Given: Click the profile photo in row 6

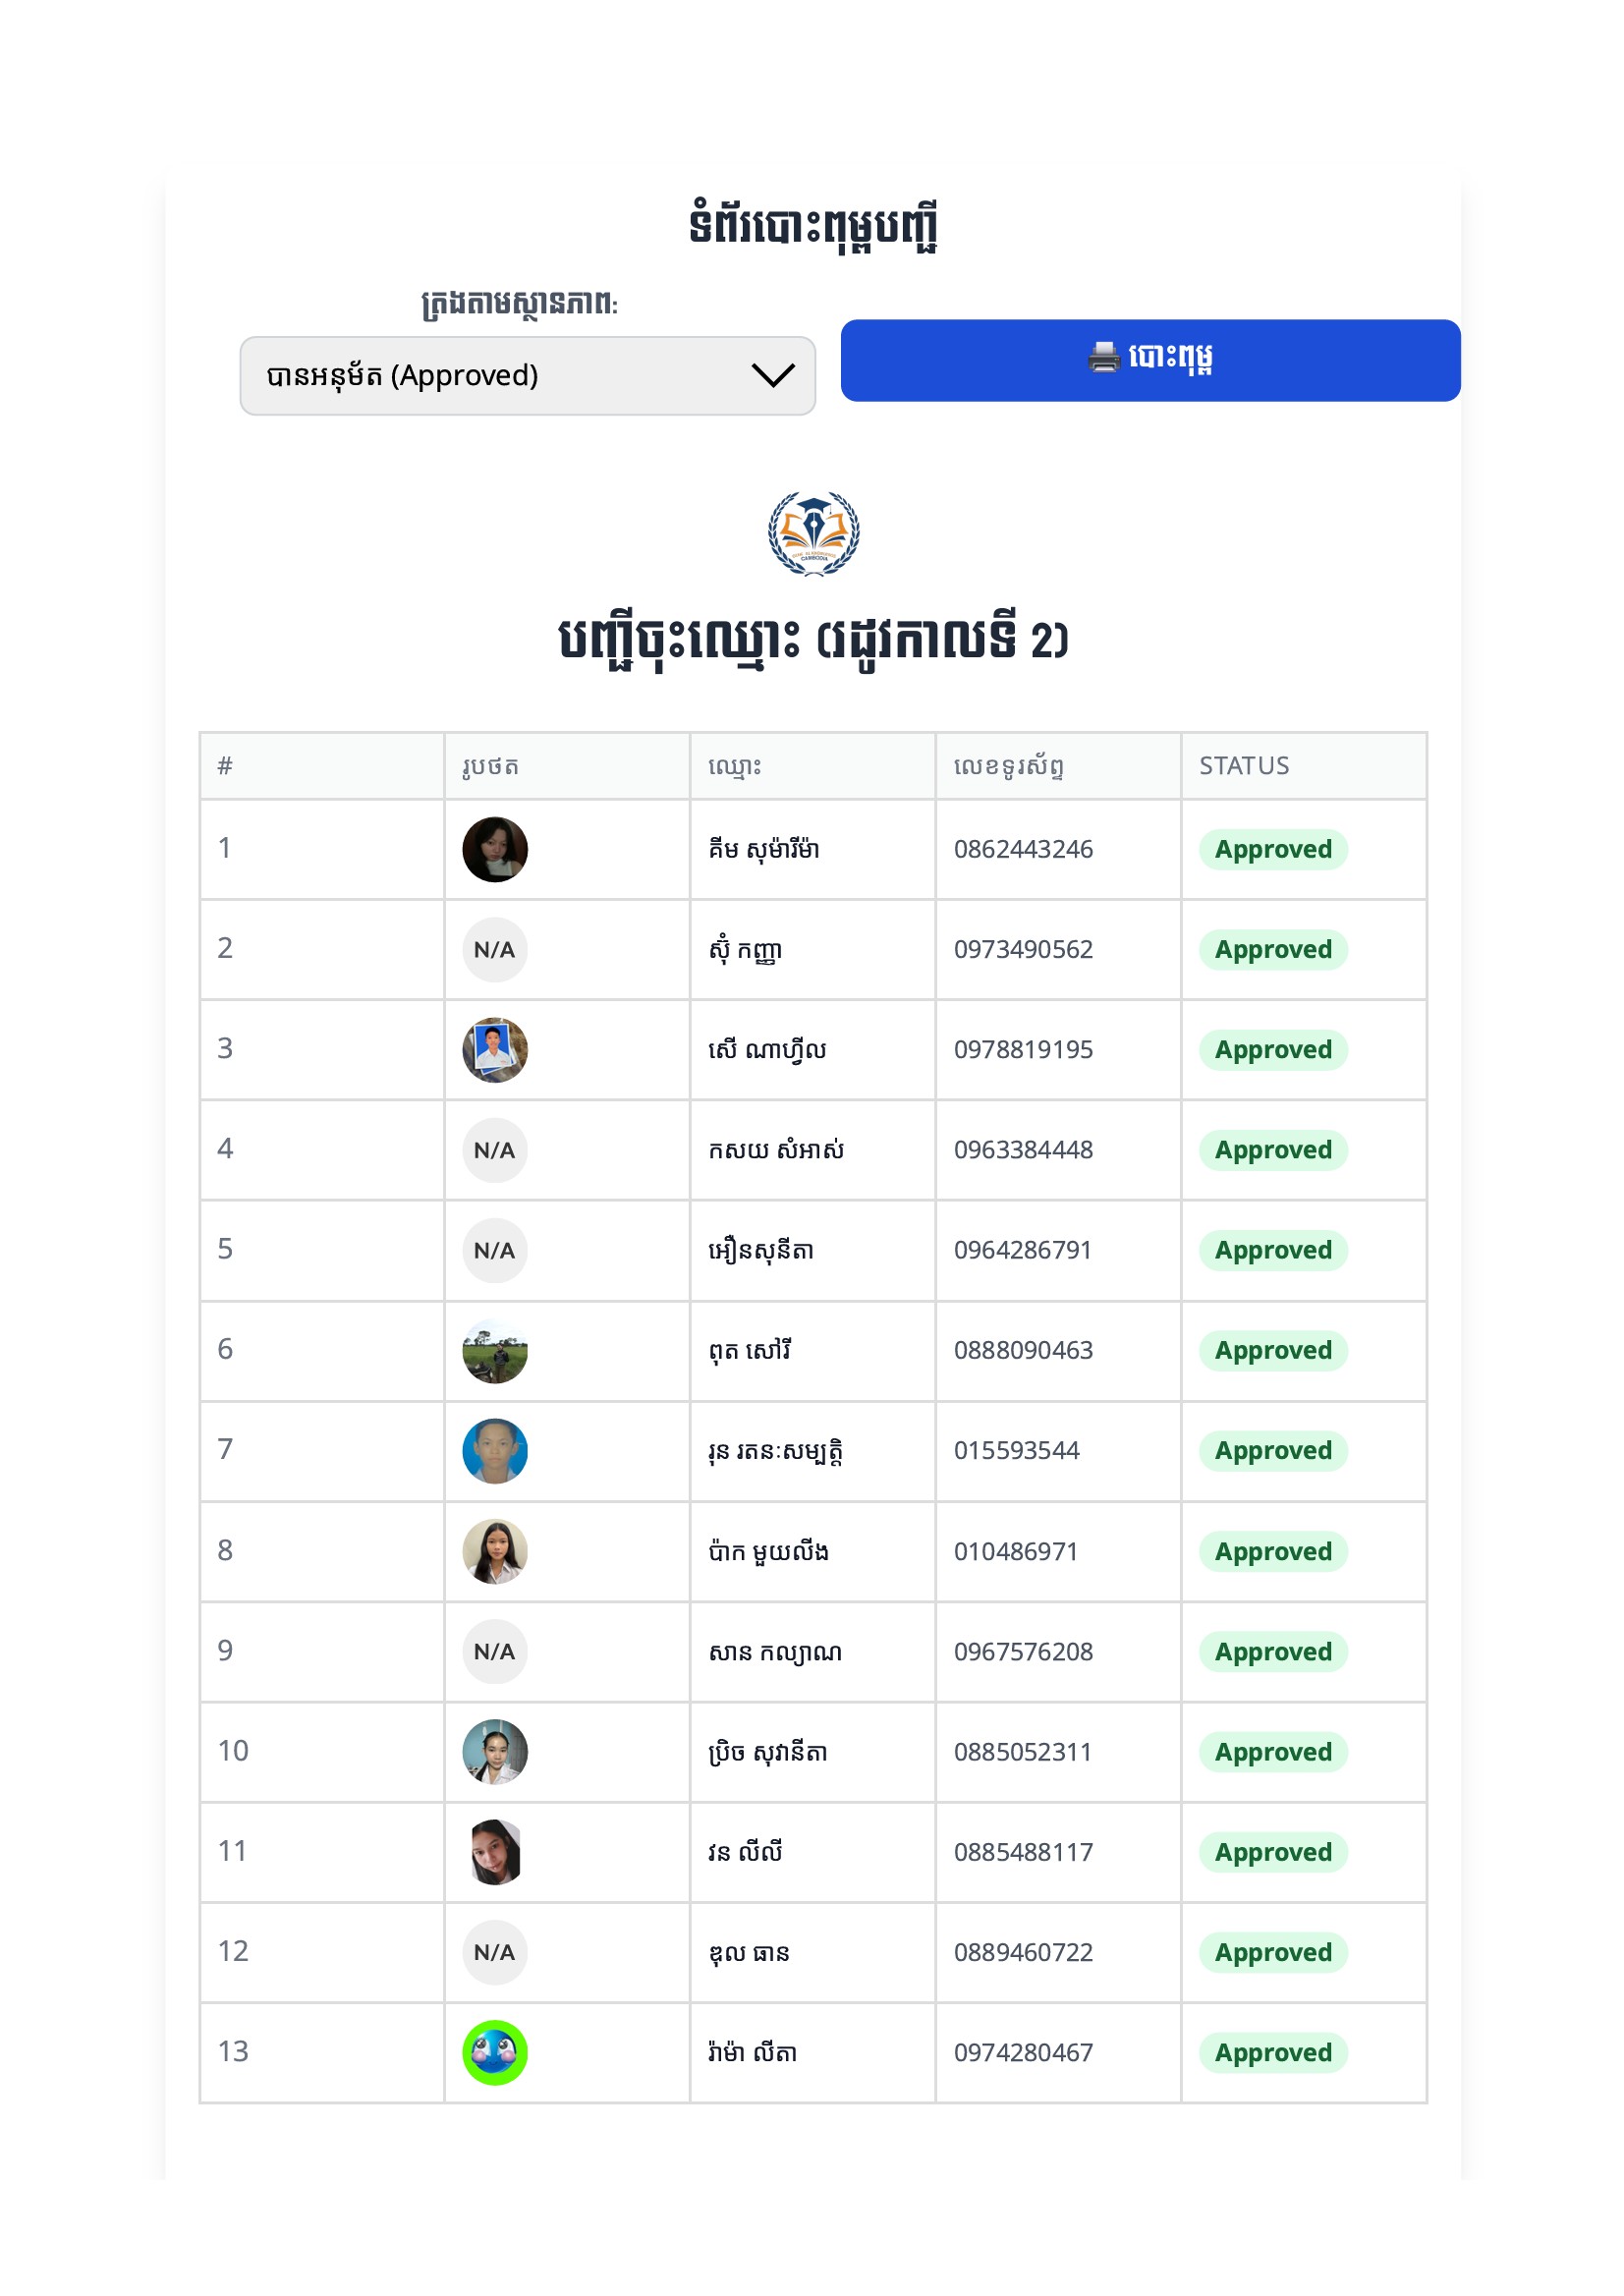Looking at the screenshot, I should [x=495, y=1350].
